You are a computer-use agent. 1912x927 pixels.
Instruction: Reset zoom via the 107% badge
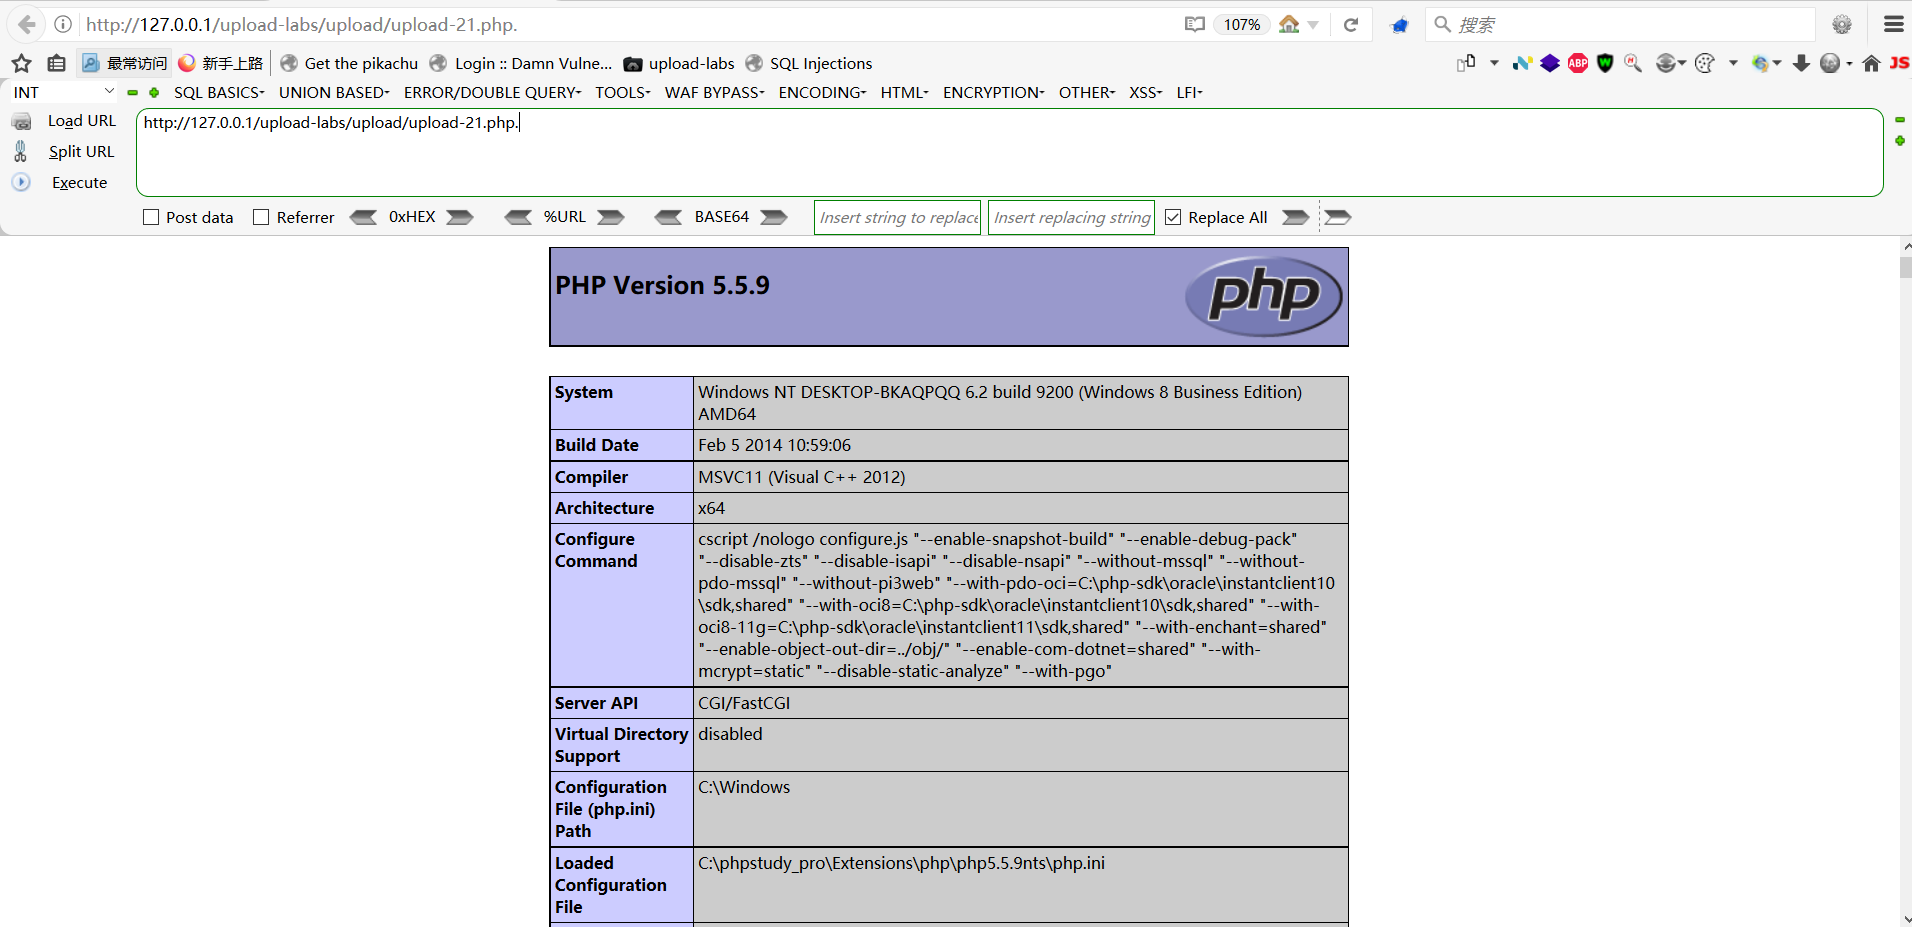1242,24
